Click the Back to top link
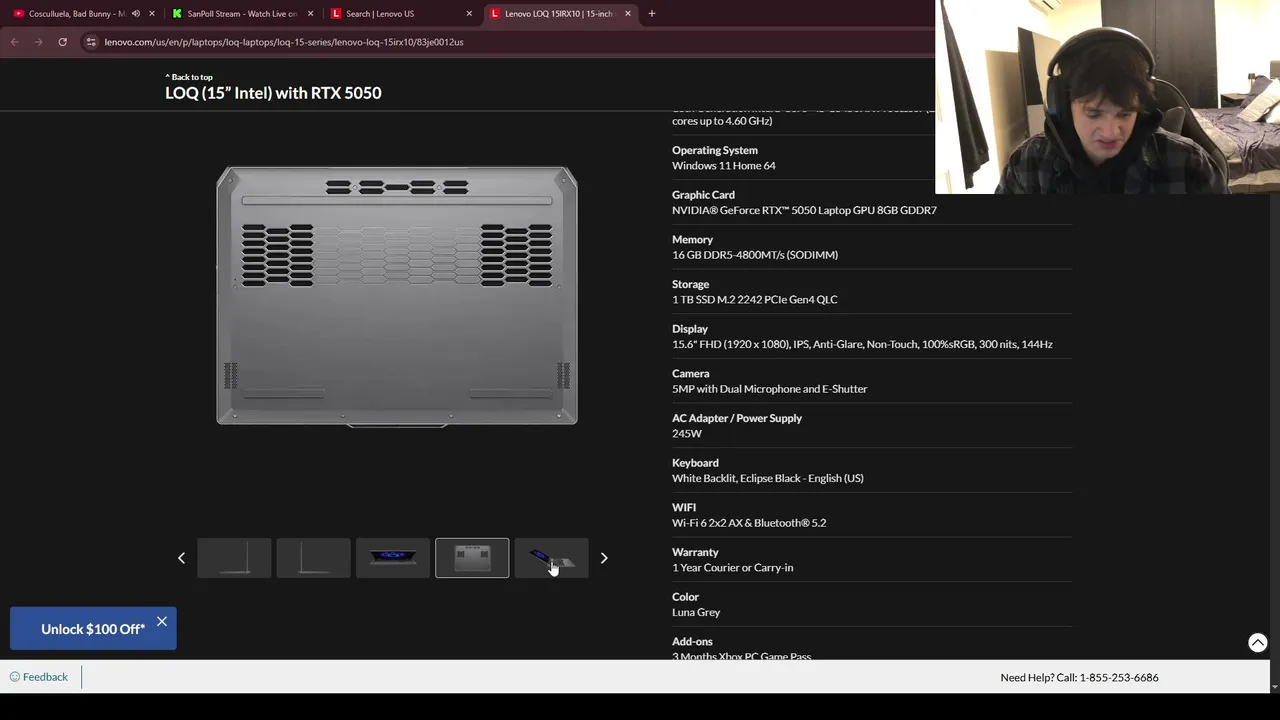 pyautogui.click(x=189, y=77)
